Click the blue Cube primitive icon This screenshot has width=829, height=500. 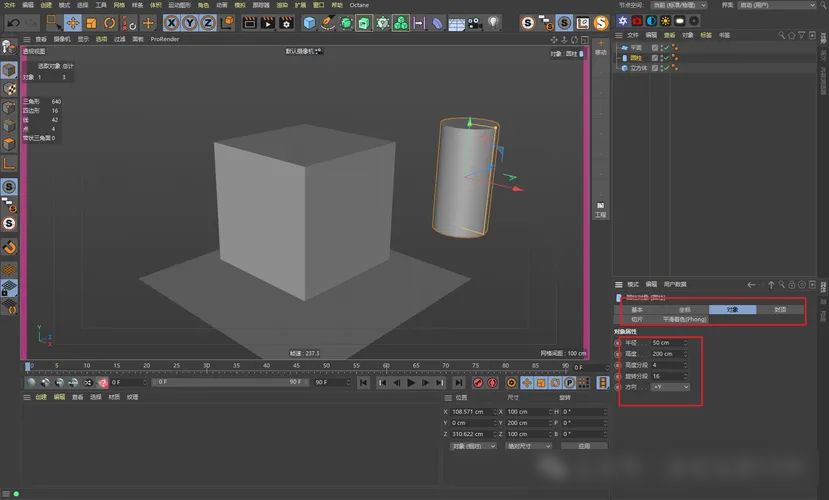309,23
